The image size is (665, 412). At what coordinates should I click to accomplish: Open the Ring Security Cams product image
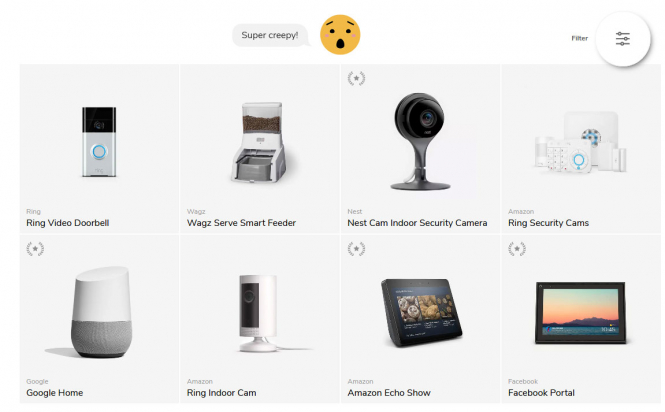pos(580,143)
